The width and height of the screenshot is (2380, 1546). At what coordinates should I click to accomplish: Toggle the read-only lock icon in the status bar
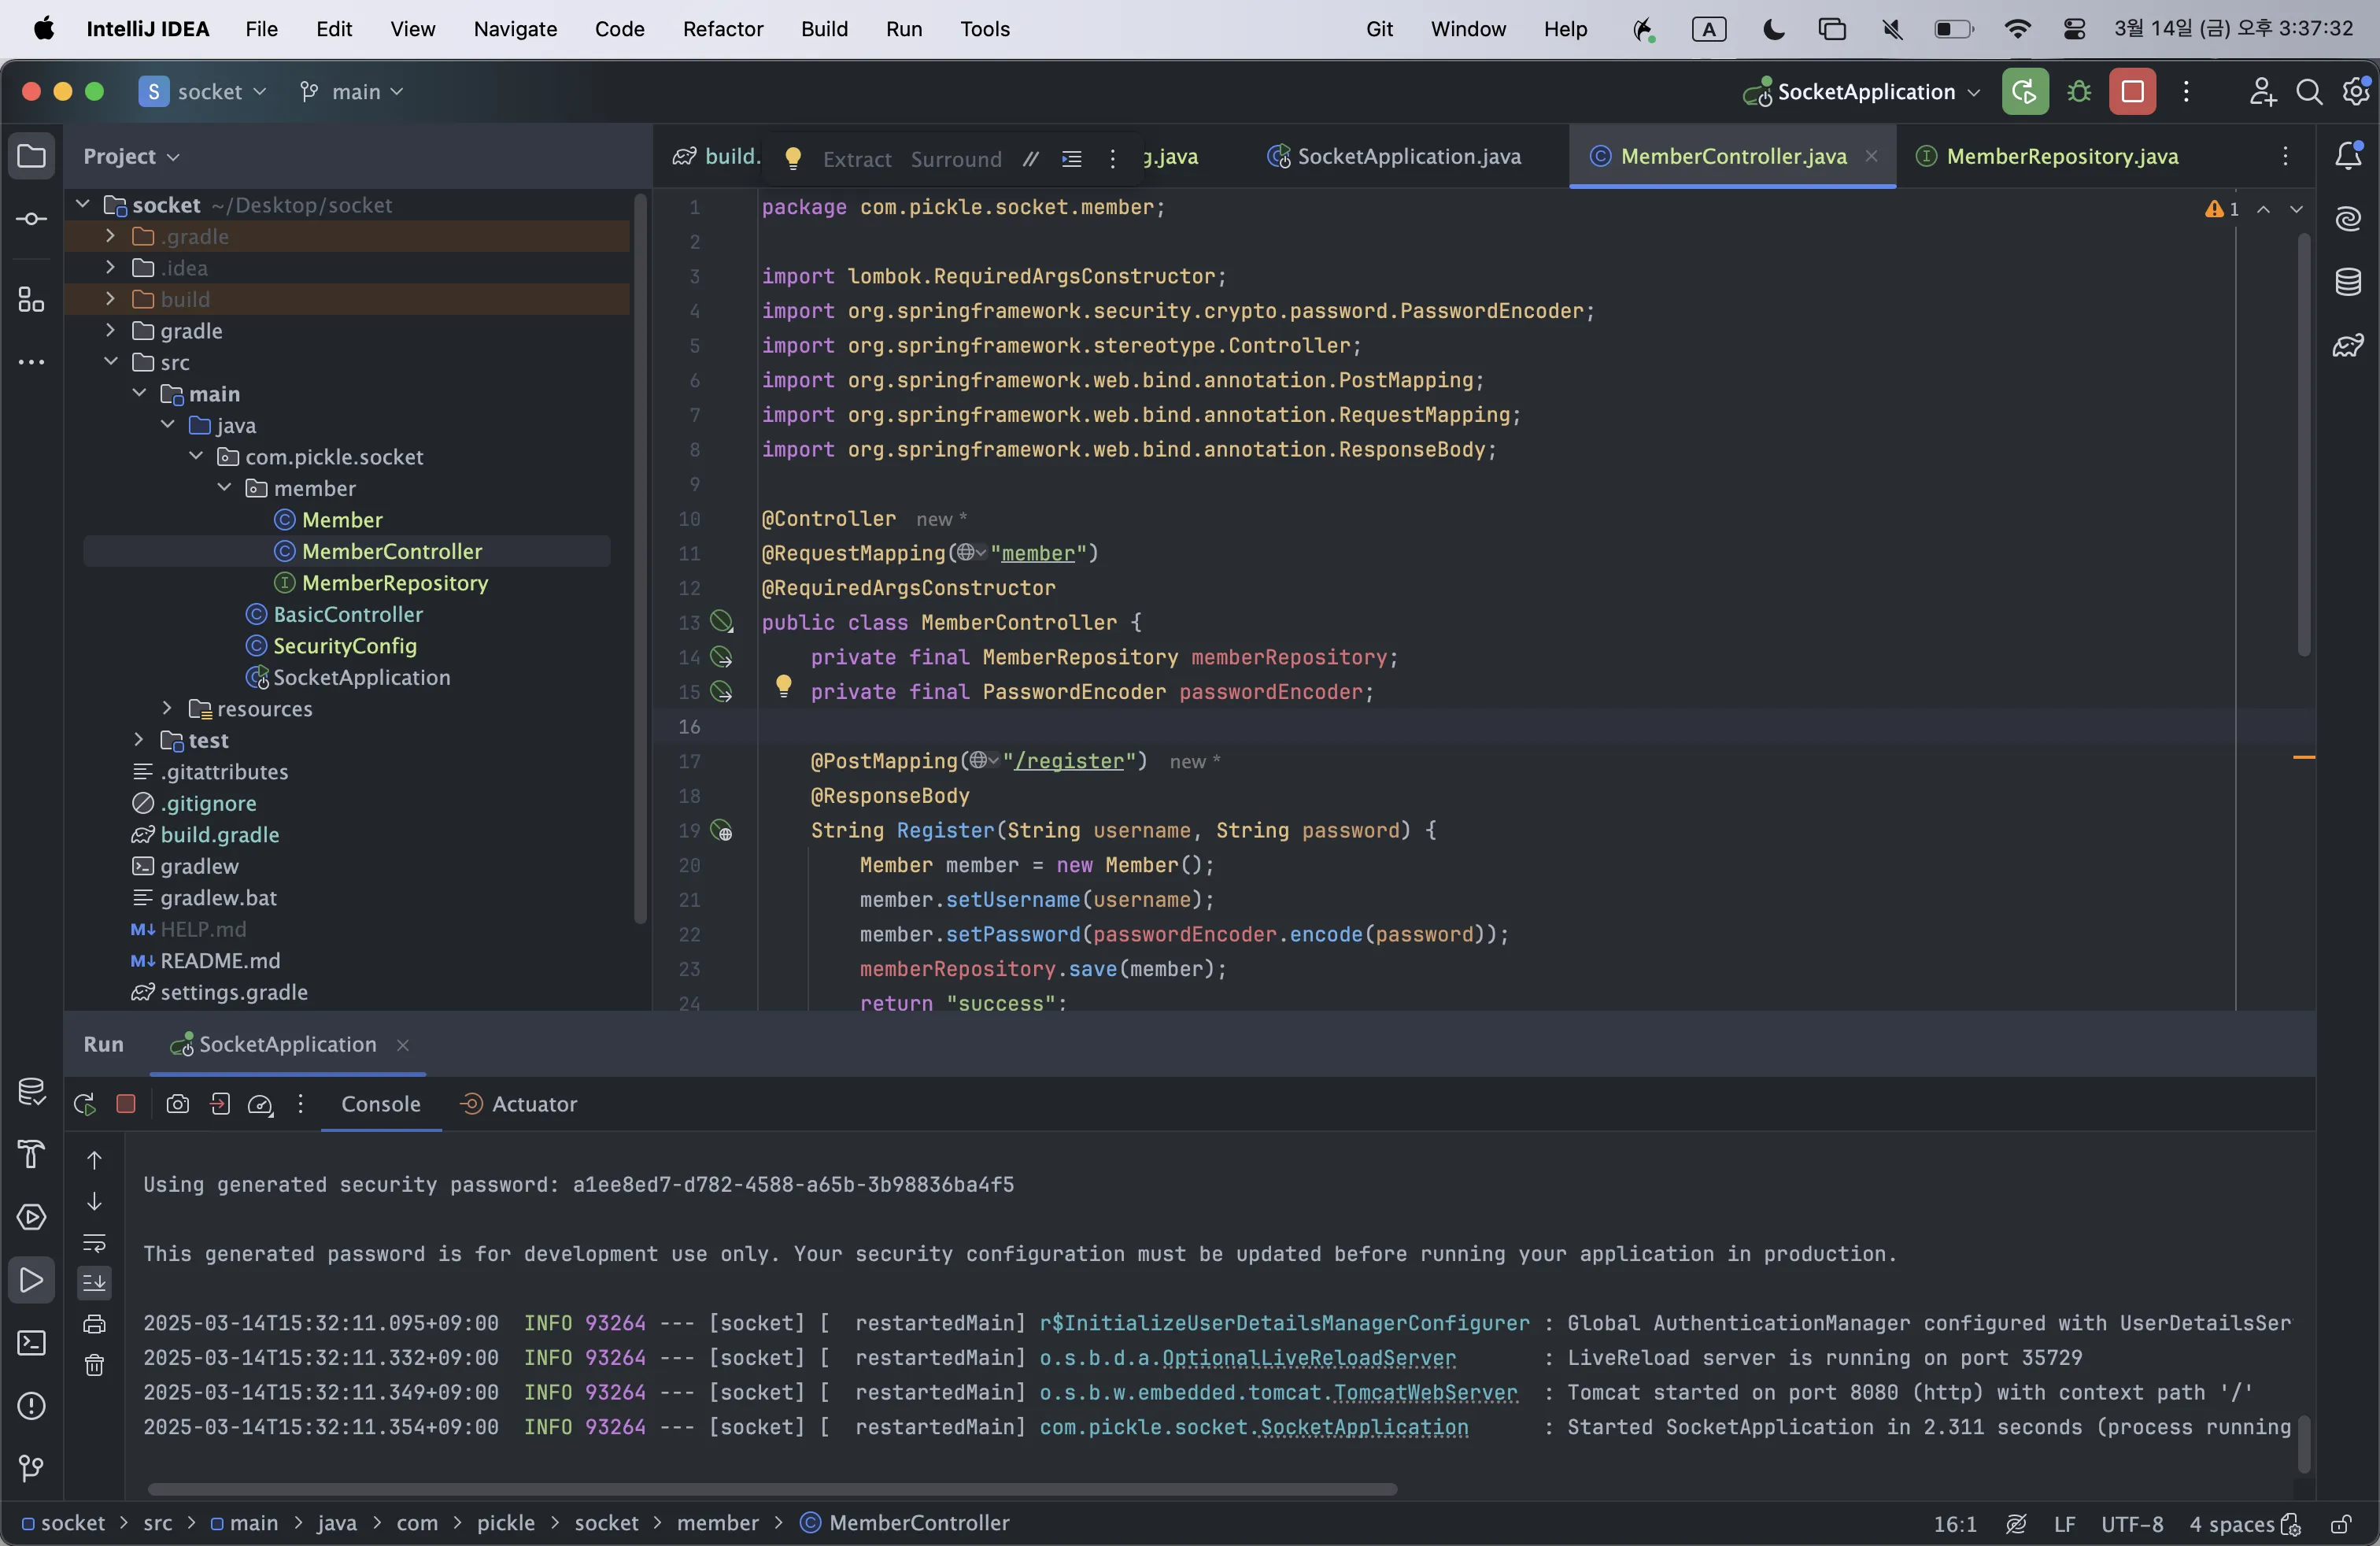[2340, 1524]
